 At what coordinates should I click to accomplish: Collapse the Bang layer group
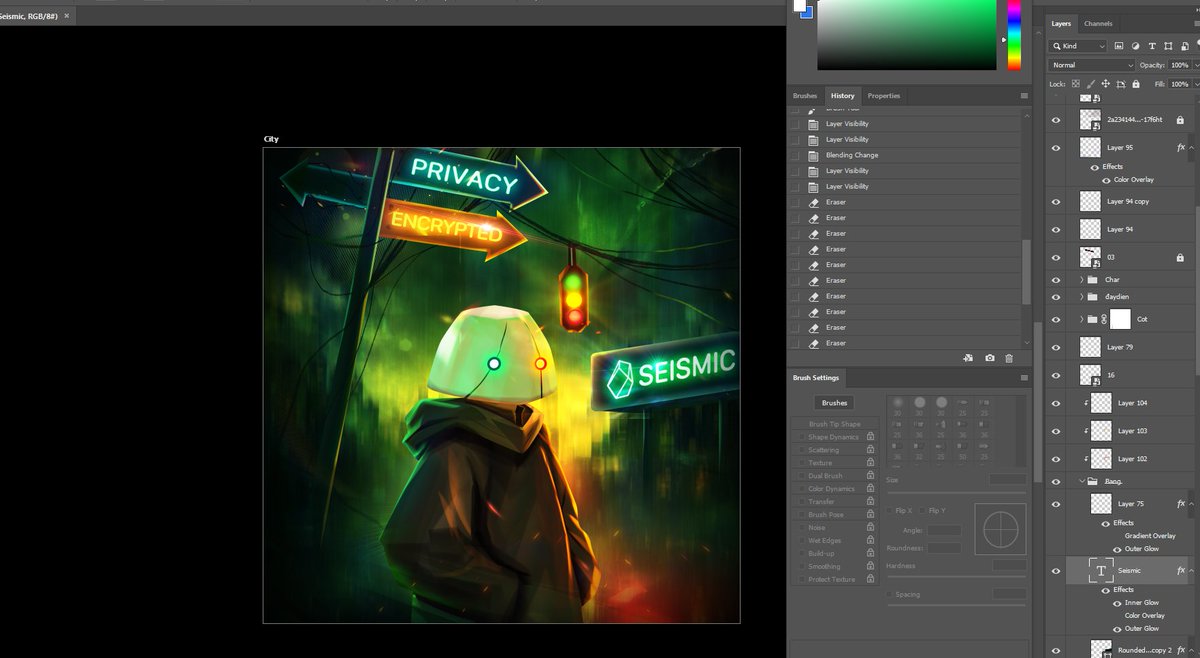[1082, 481]
